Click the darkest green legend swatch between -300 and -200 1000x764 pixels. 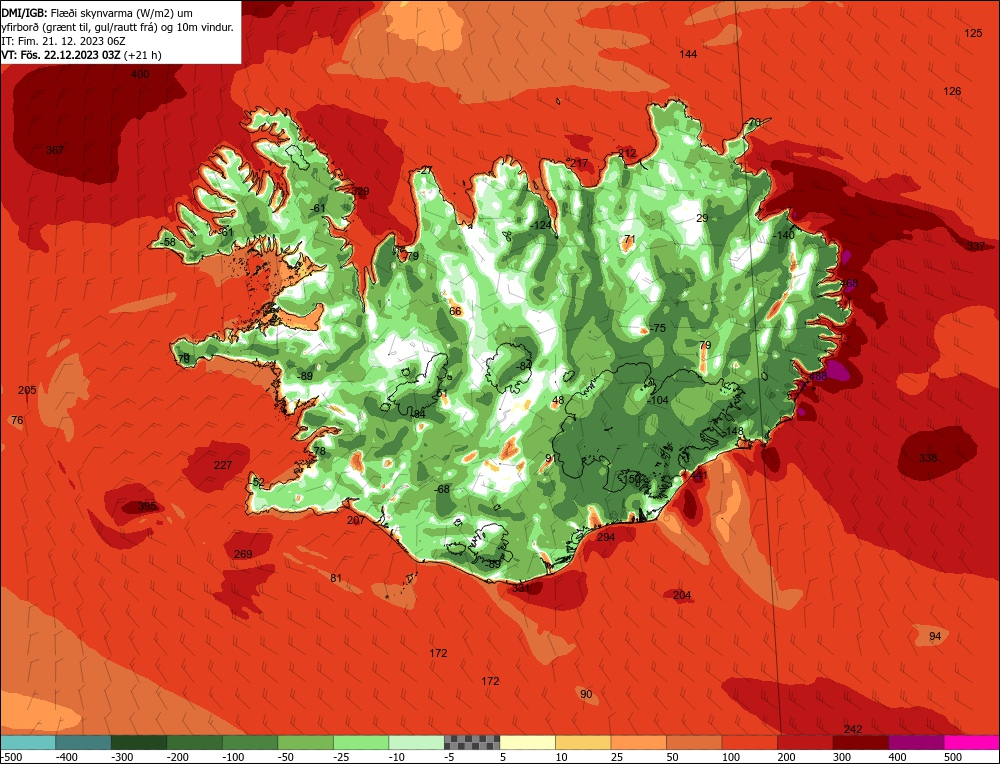tap(139, 742)
